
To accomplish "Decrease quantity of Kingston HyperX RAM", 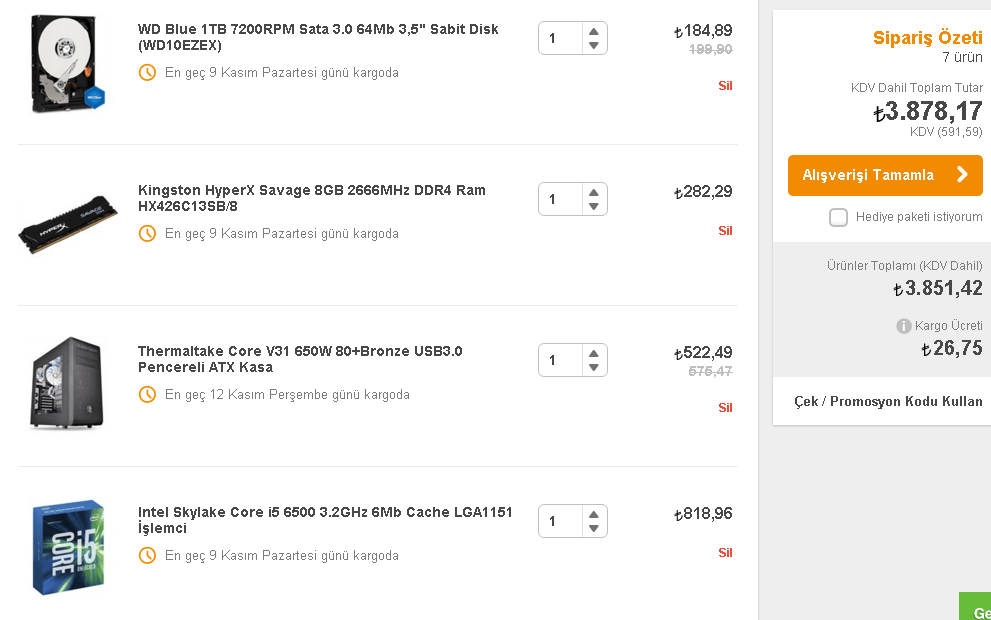I will [x=594, y=207].
